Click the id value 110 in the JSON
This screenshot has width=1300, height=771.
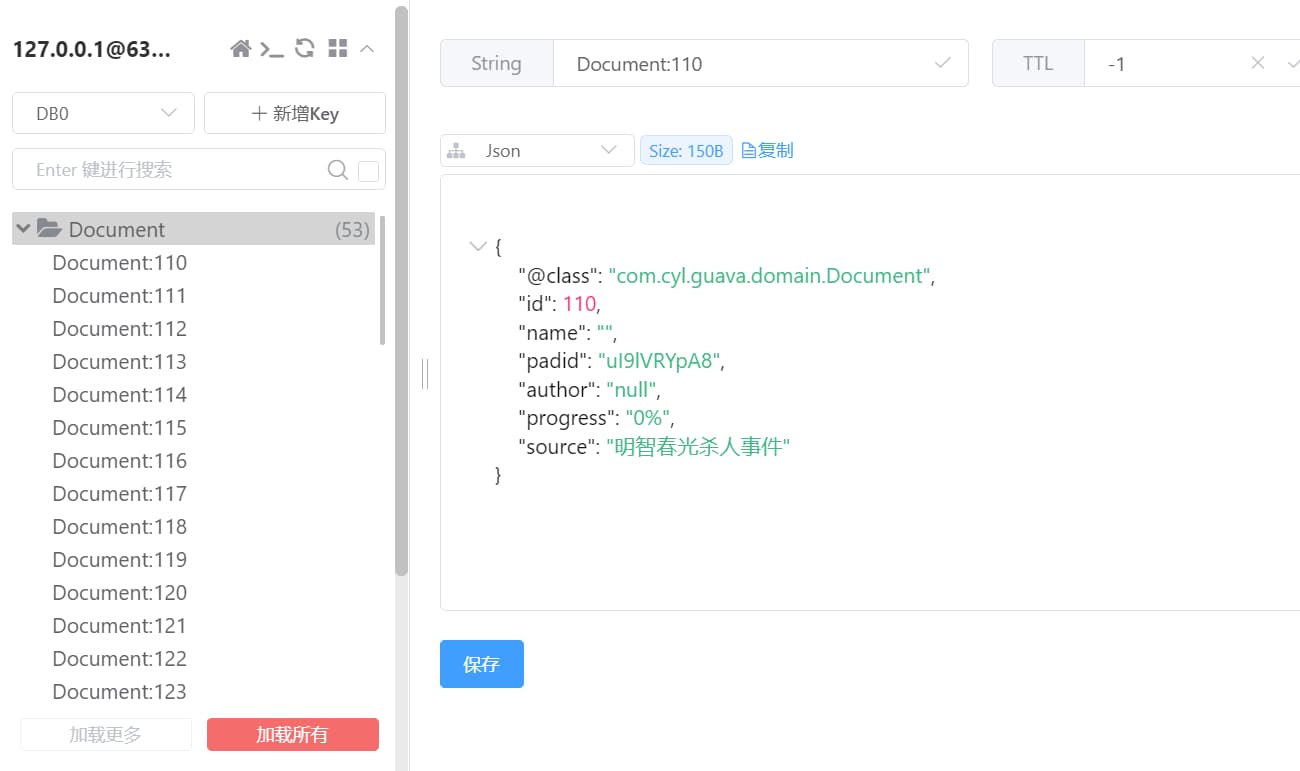tap(579, 304)
